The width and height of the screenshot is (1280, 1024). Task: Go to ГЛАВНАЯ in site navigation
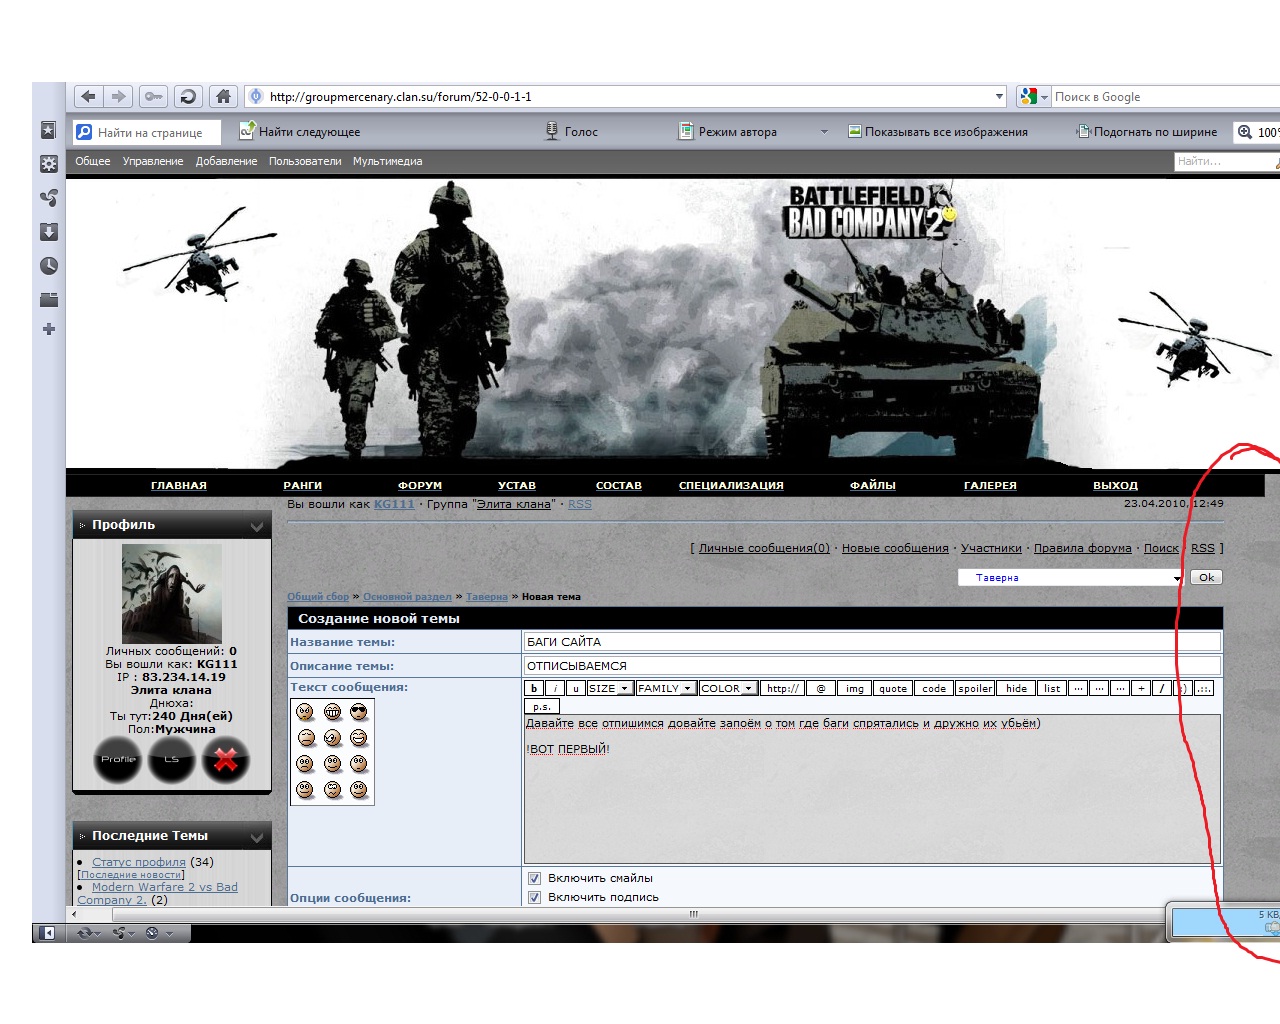[179, 485]
